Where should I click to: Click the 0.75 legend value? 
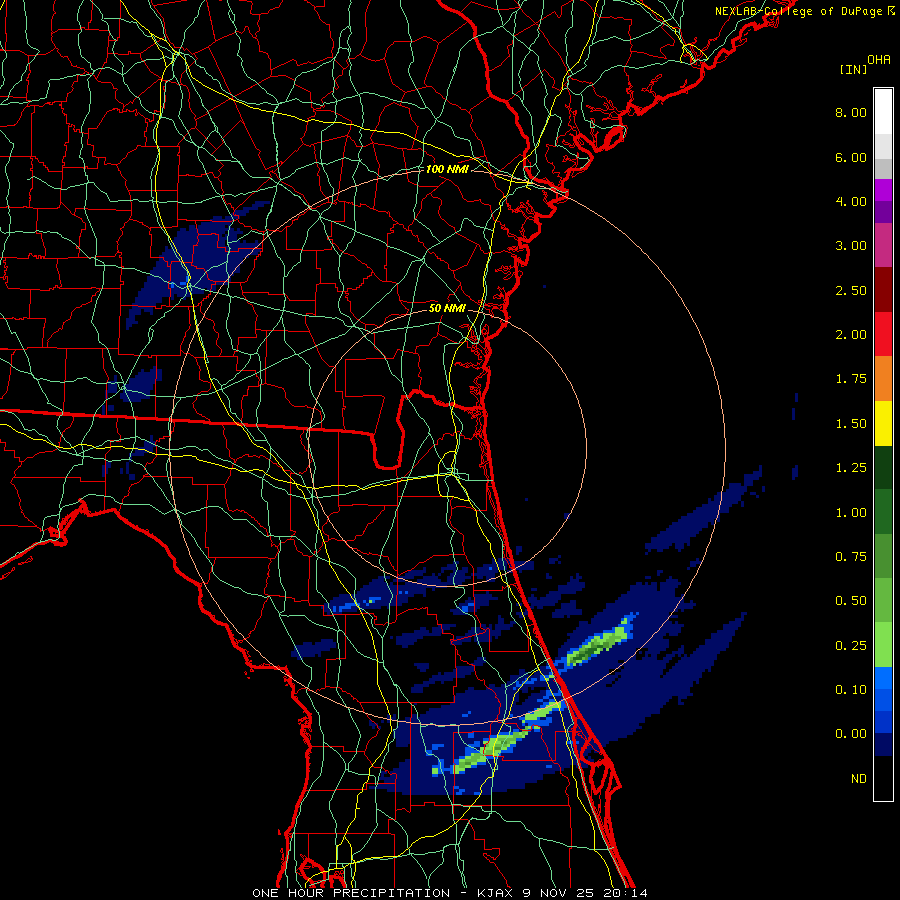coord(851,557)
